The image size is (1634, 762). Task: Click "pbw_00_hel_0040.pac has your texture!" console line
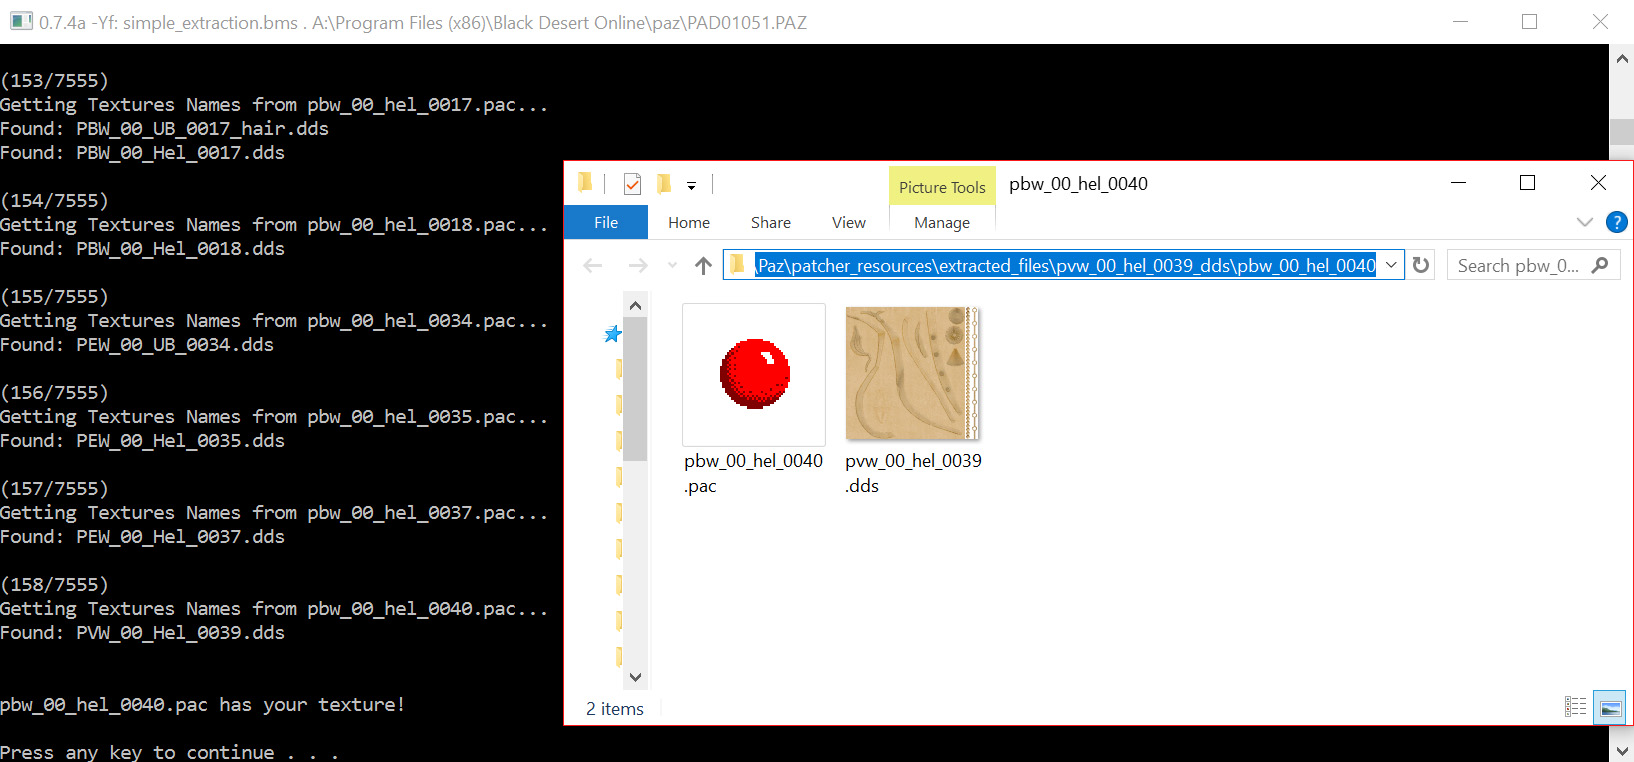coord(202,705)
